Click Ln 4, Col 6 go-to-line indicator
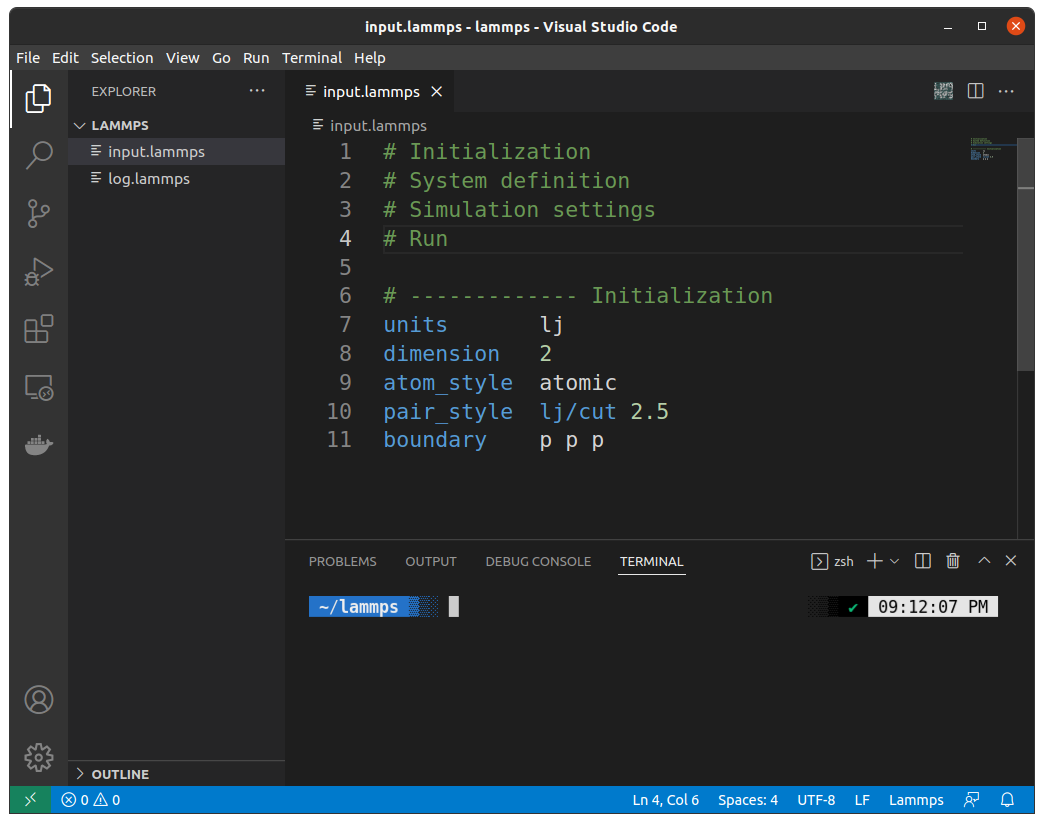The image size is (1044, 823). coord(665,800)
